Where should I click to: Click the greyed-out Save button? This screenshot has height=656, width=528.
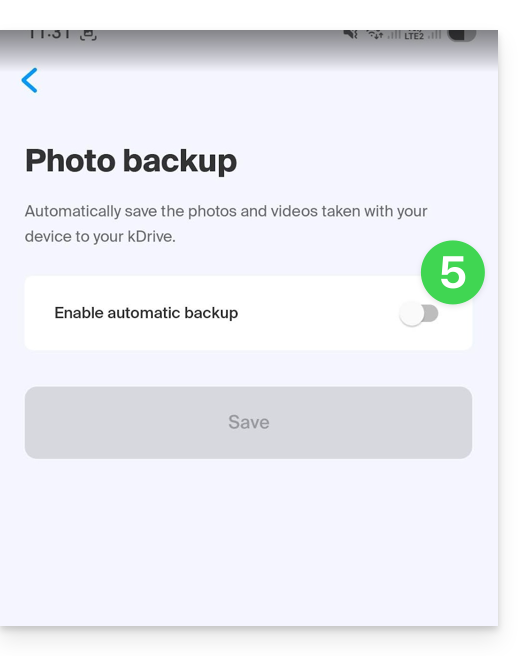249,423
